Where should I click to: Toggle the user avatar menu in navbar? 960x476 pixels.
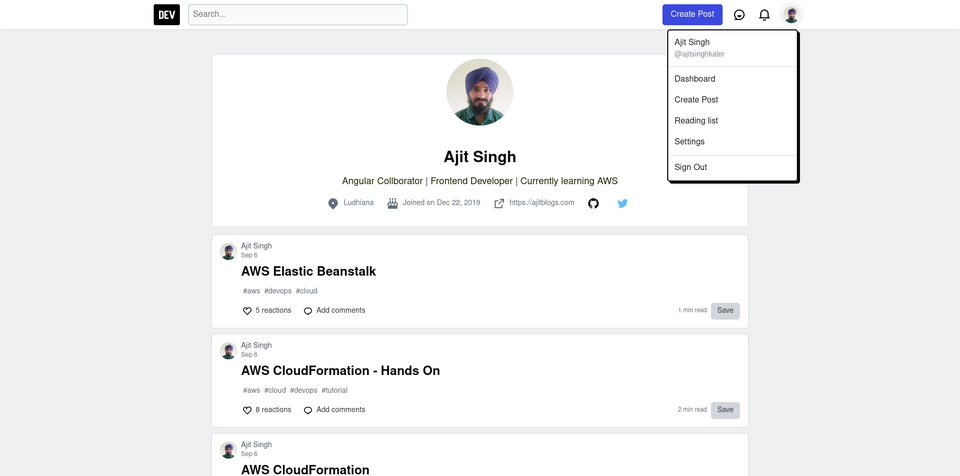tap(792, 15)
